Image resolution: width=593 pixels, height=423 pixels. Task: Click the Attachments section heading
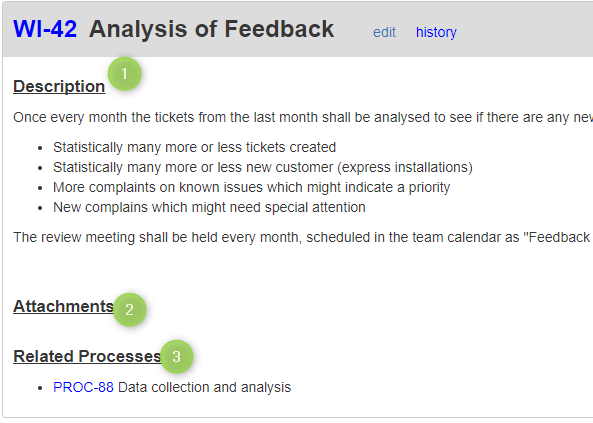coord(63,306)
